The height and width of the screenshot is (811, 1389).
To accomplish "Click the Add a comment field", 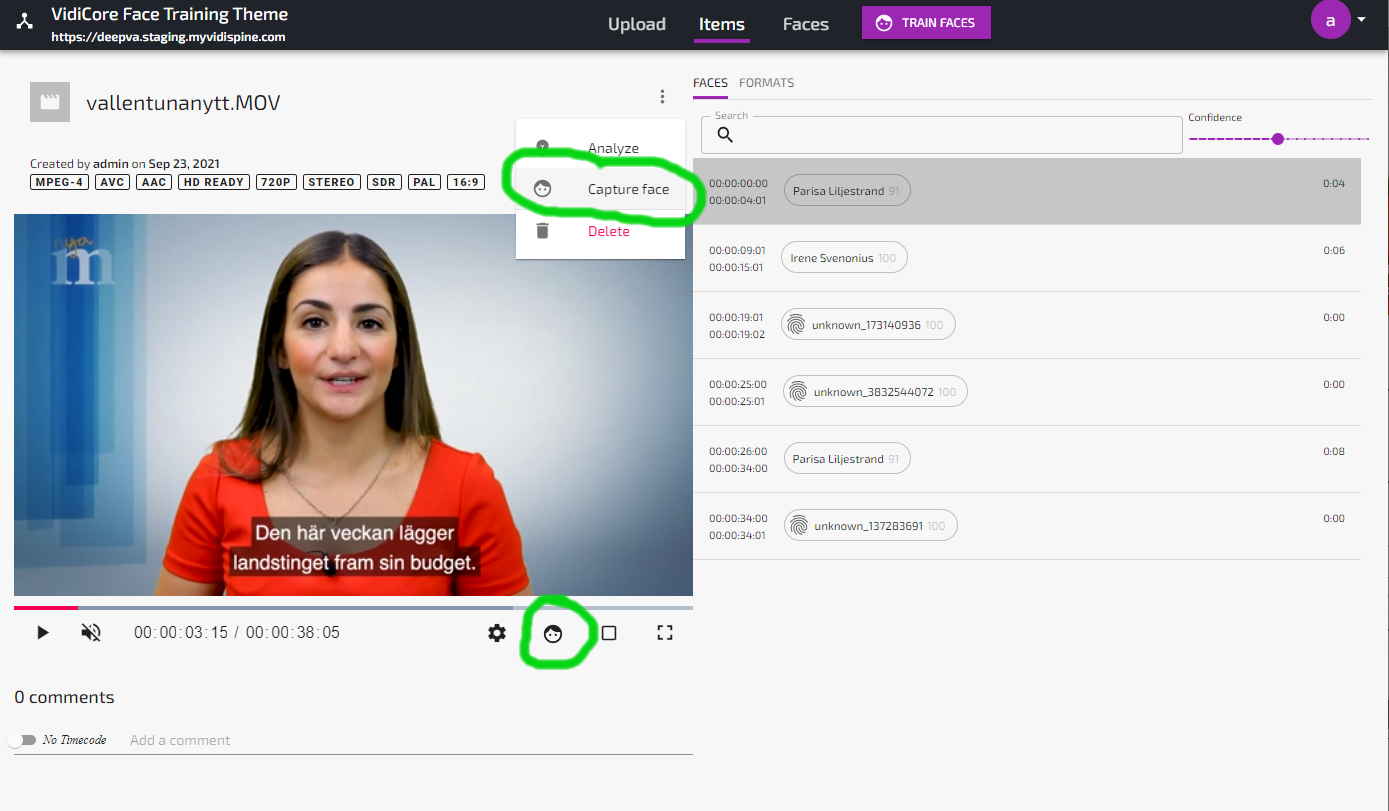I will tap(400, 740).
